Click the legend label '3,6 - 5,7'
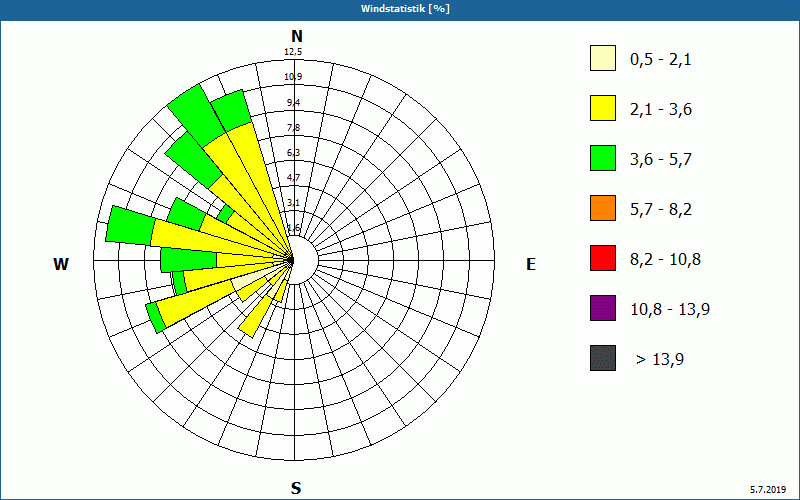The width and height of the screenshot is (800, 500). point(661,160)
